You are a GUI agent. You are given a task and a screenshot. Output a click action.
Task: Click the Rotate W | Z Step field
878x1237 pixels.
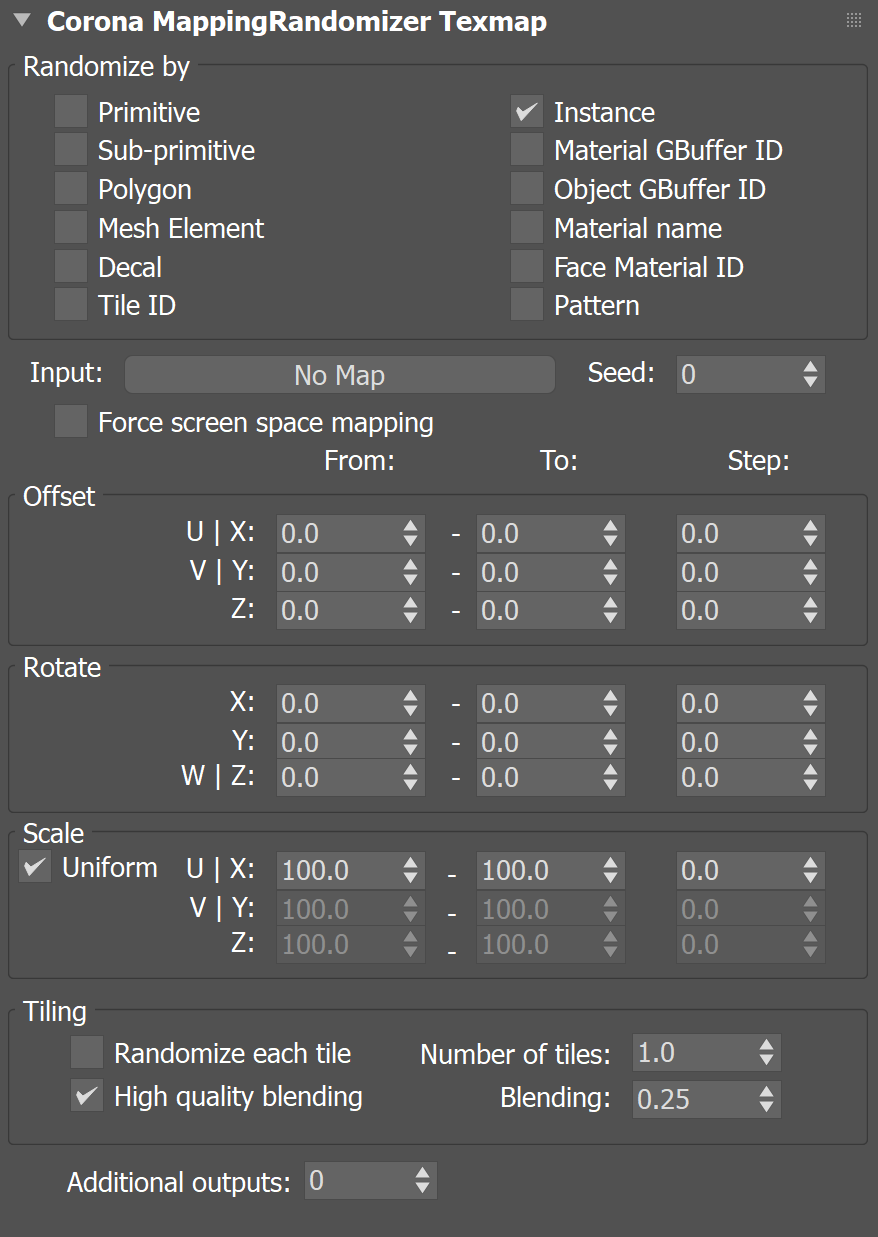tap(738, 777)
